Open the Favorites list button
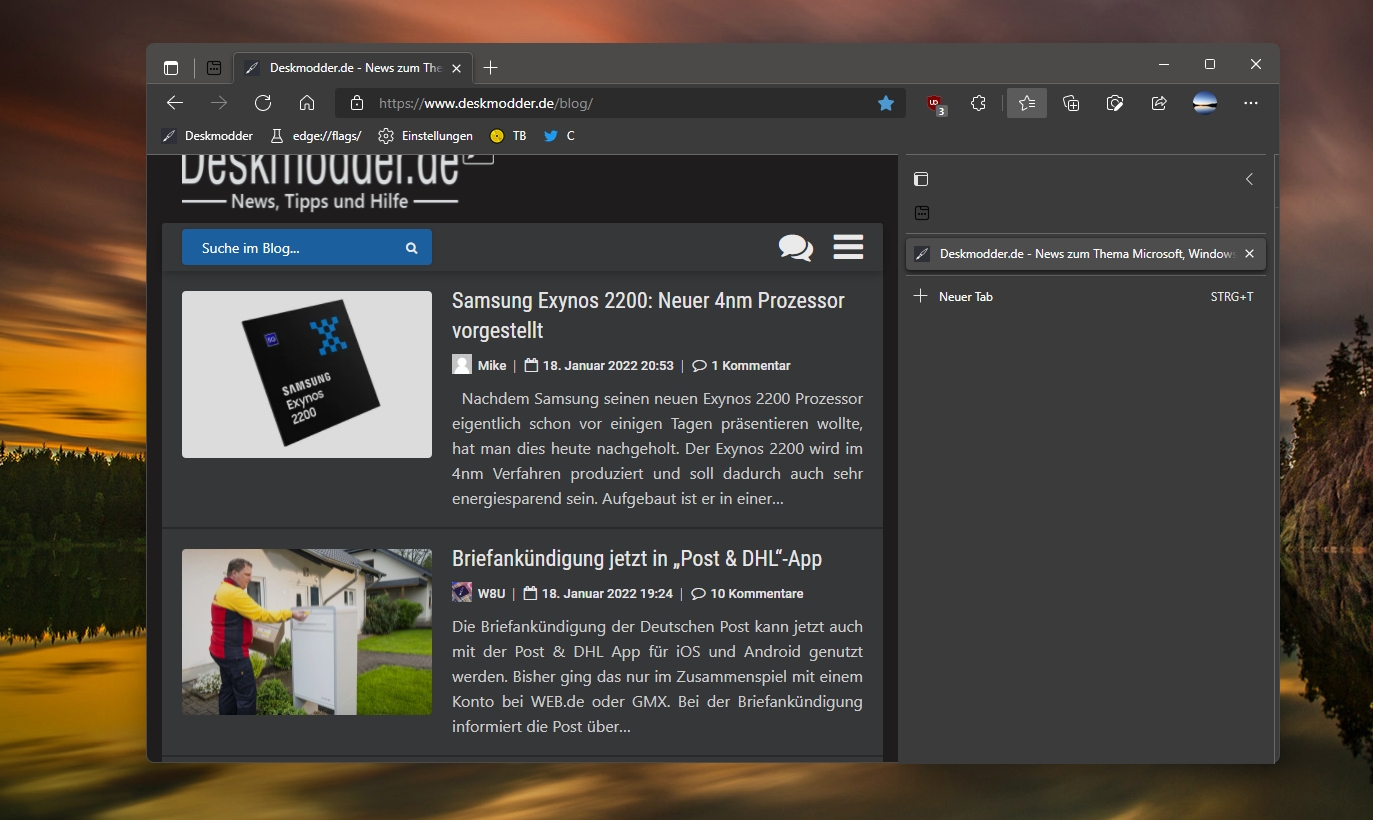 click(1027, 103)
